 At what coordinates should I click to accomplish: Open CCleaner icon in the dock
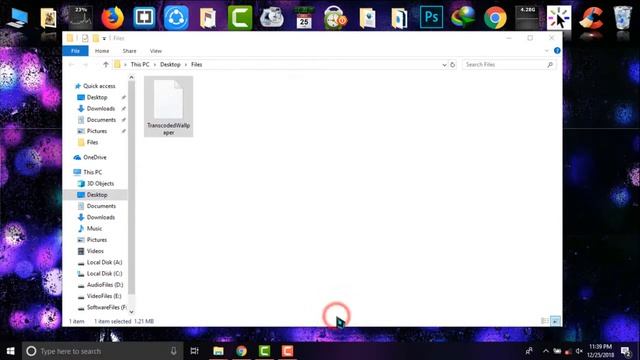click(591, 18)
